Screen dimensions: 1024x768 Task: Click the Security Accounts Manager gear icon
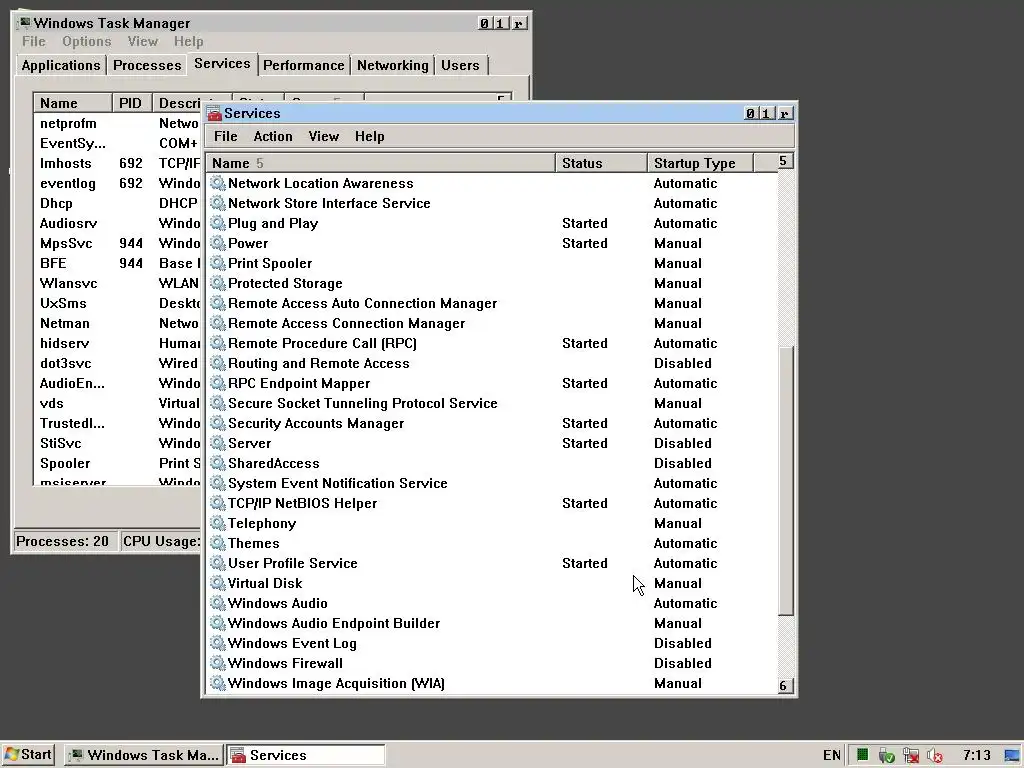(217, 423)
